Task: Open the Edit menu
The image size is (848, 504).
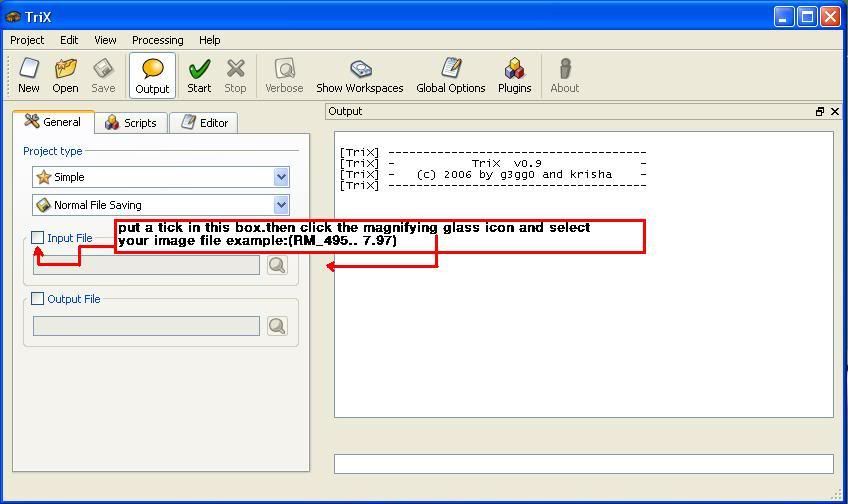Action: 69,40
